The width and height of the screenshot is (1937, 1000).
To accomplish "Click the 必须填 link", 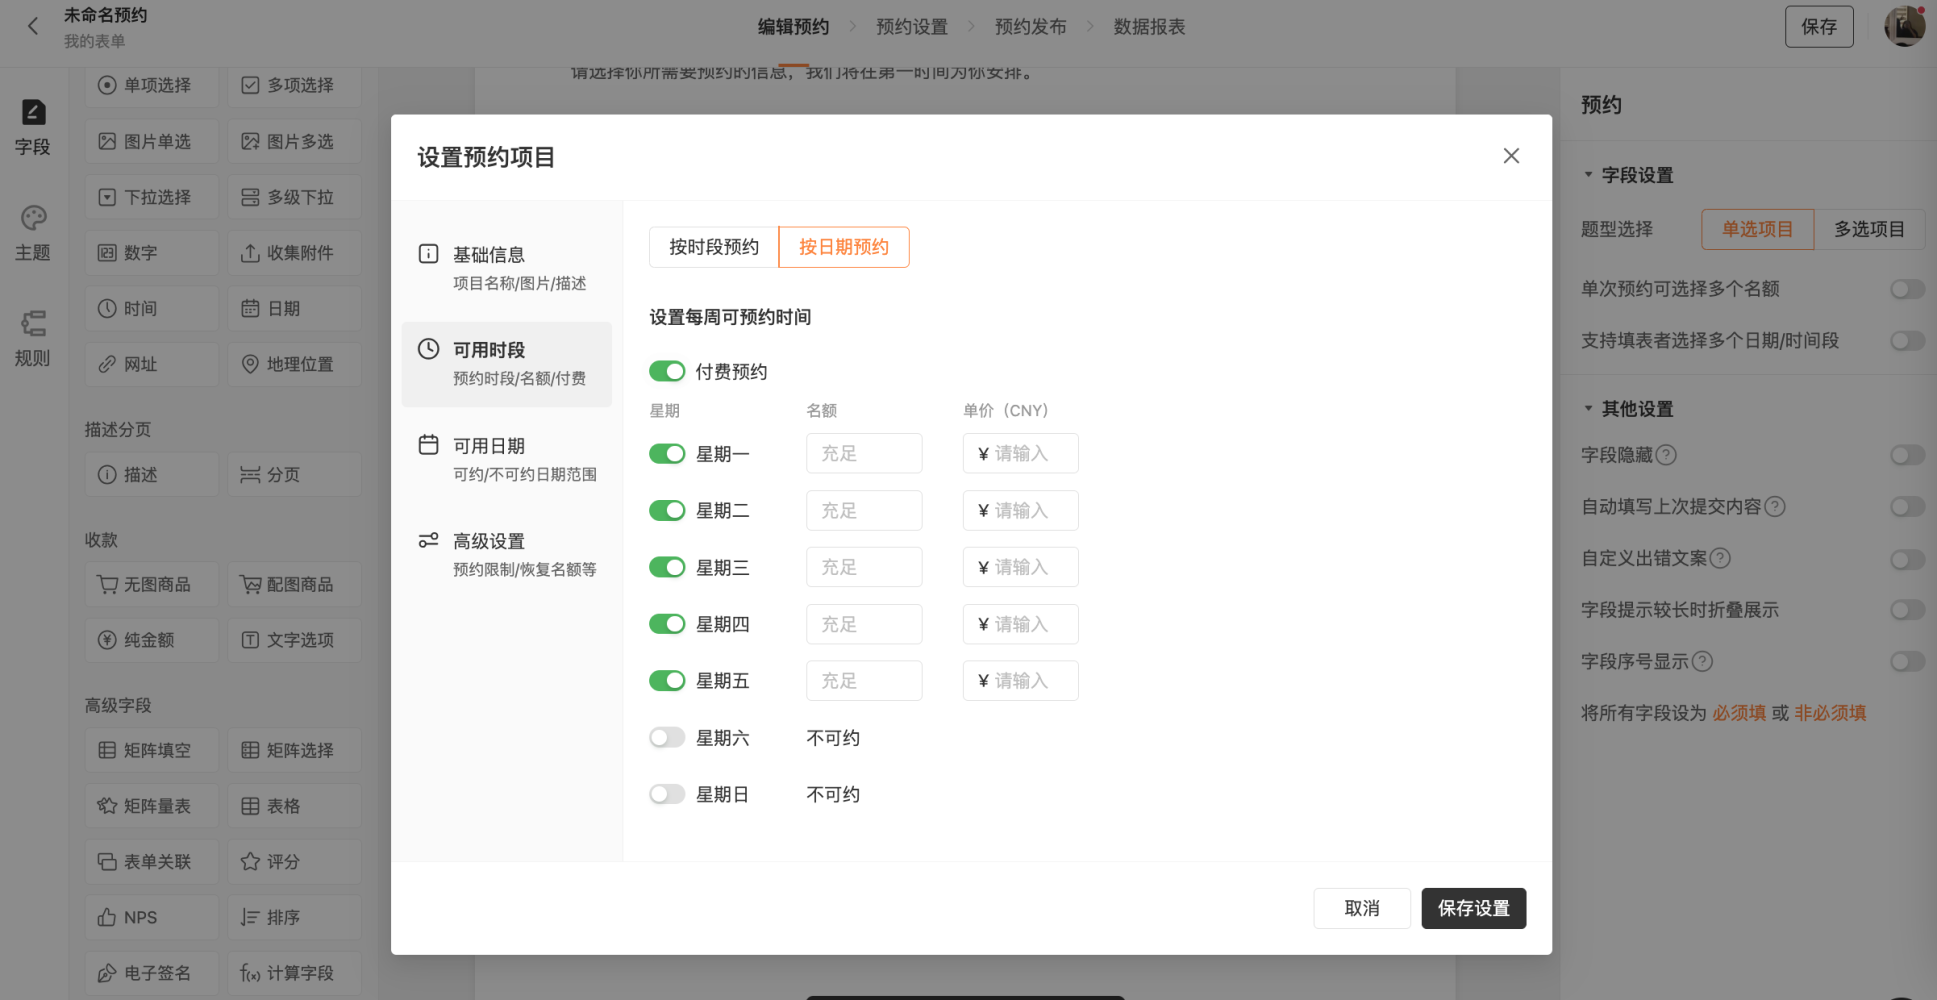I will 1739,713.
